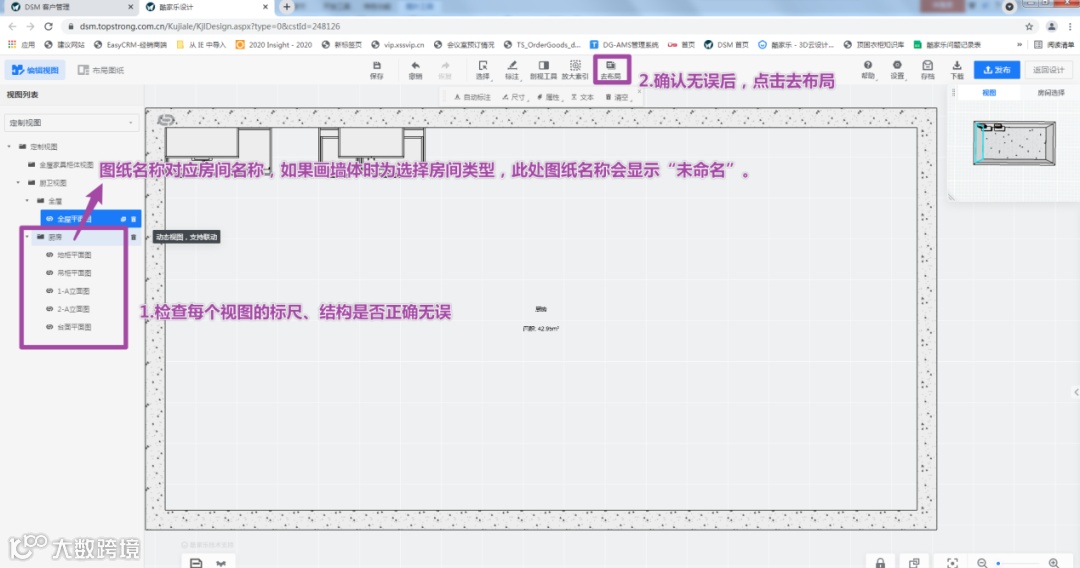Select the 房间选择 tab in right panel

point(1051,93)
